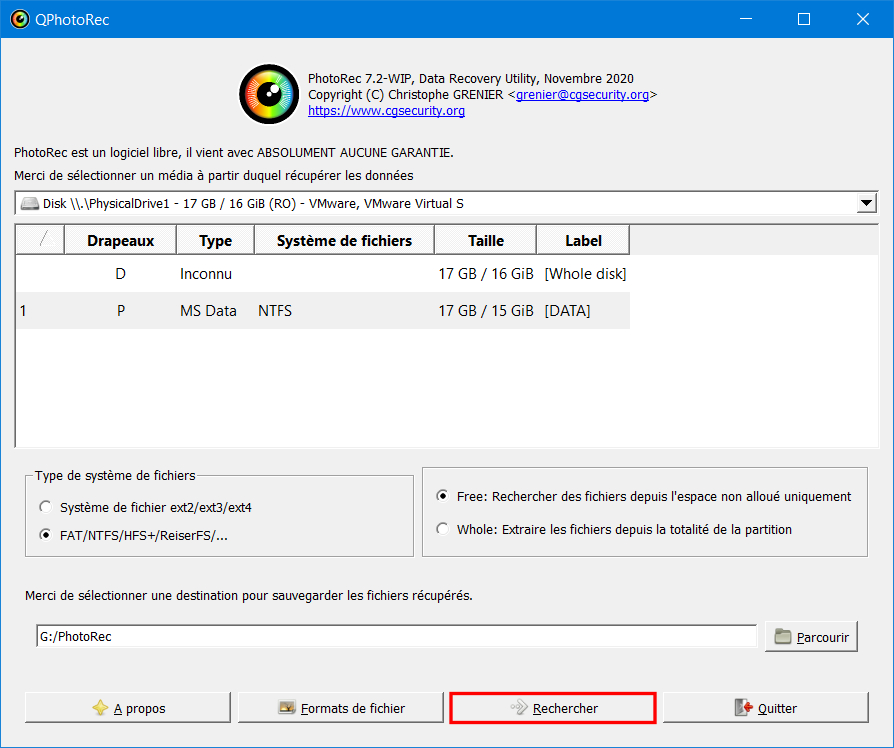The width and height of the screenshot is (894, 748).
Task: Sort by Drapeaux column header
Action: point(120,241)
